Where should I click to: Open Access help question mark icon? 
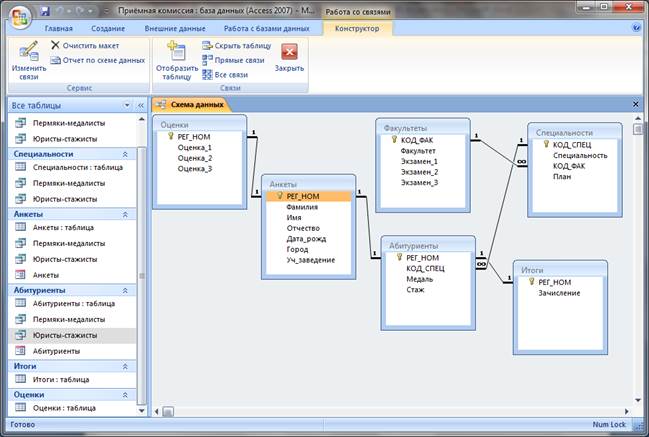tap(637, 28)
